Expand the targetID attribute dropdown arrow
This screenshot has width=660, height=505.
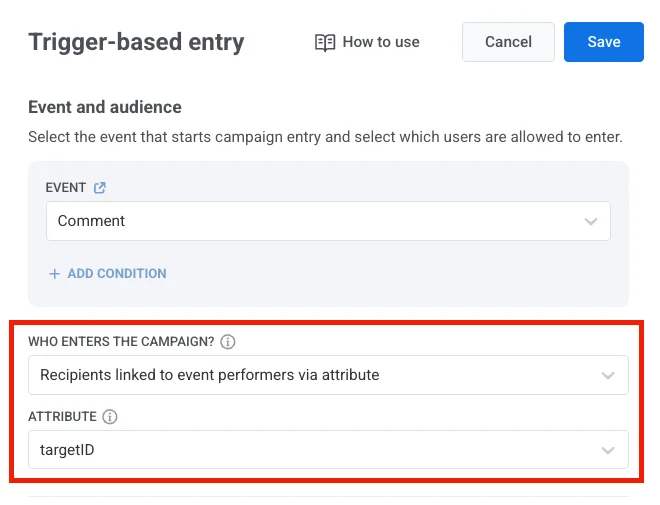point(608,450)
